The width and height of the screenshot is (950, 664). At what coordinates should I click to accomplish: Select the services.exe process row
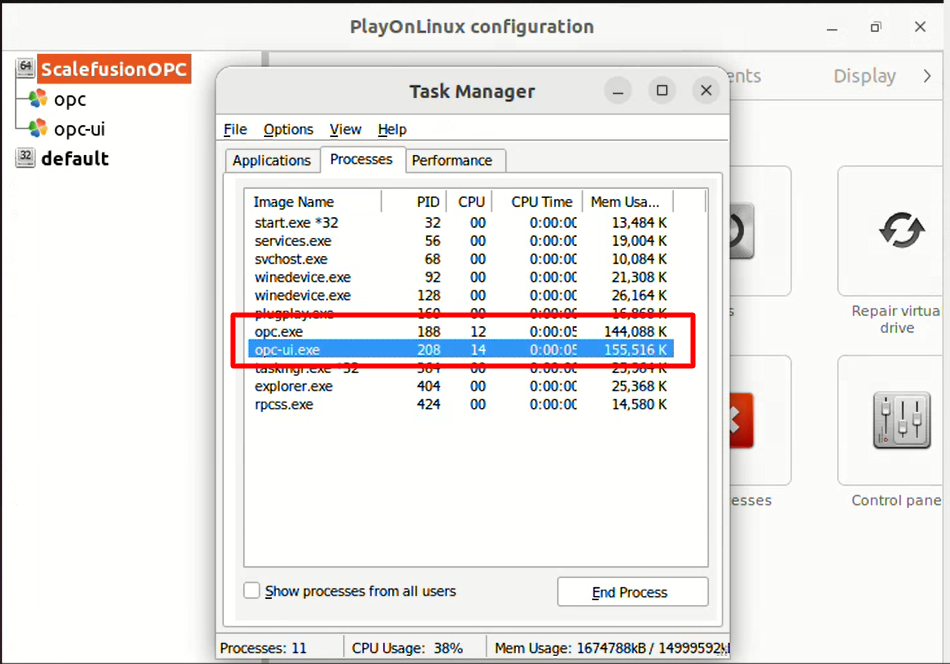click(460, 241)
